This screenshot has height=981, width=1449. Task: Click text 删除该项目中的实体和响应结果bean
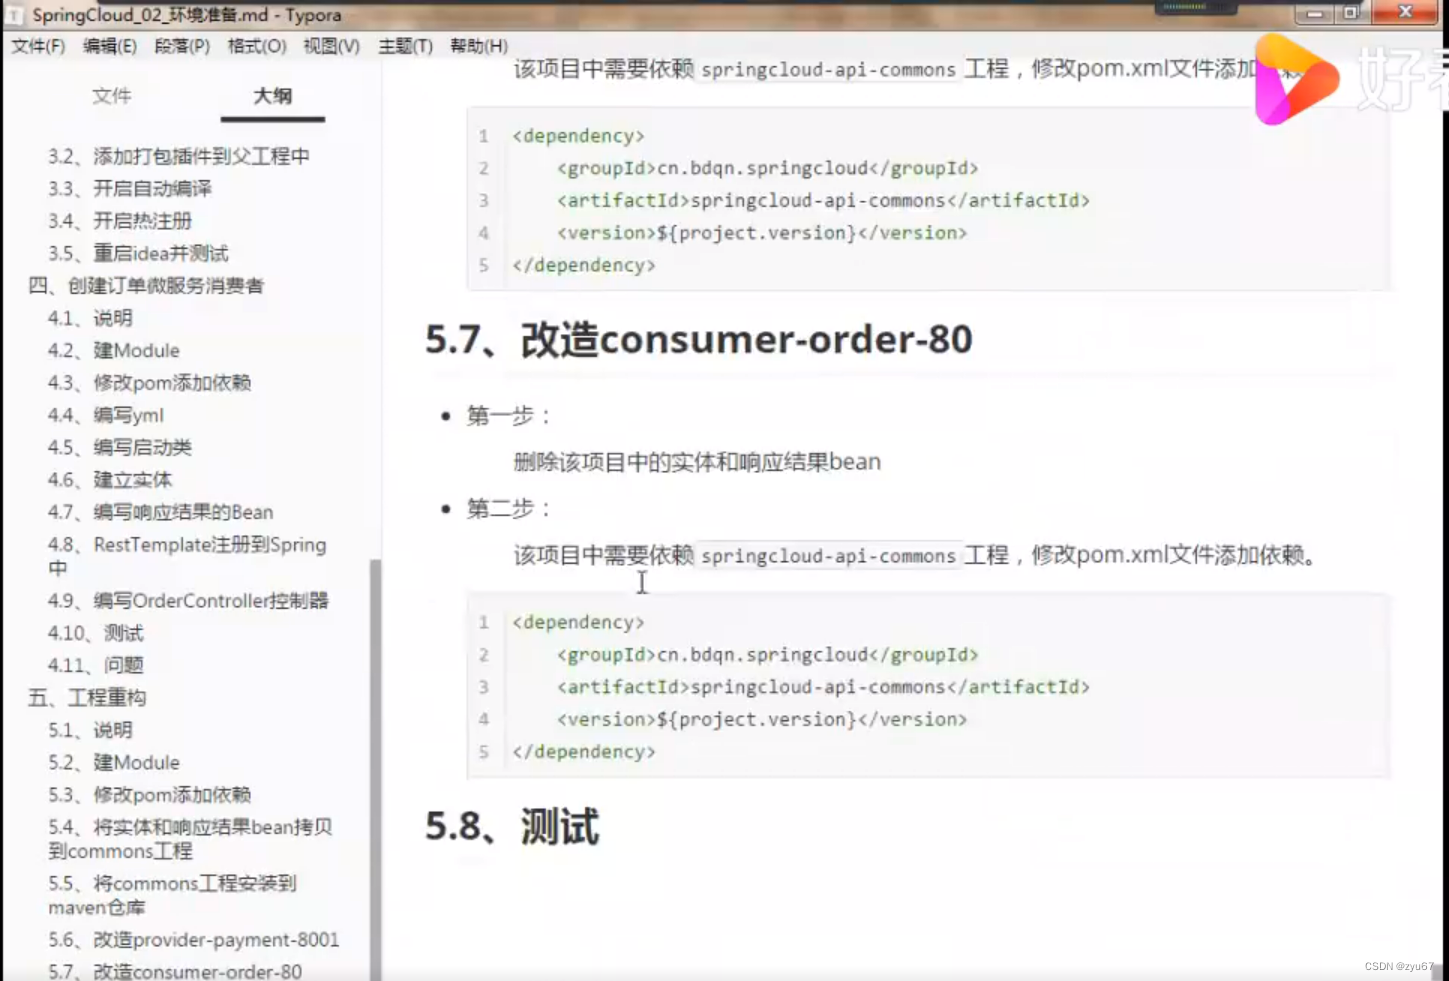[697, 462]
